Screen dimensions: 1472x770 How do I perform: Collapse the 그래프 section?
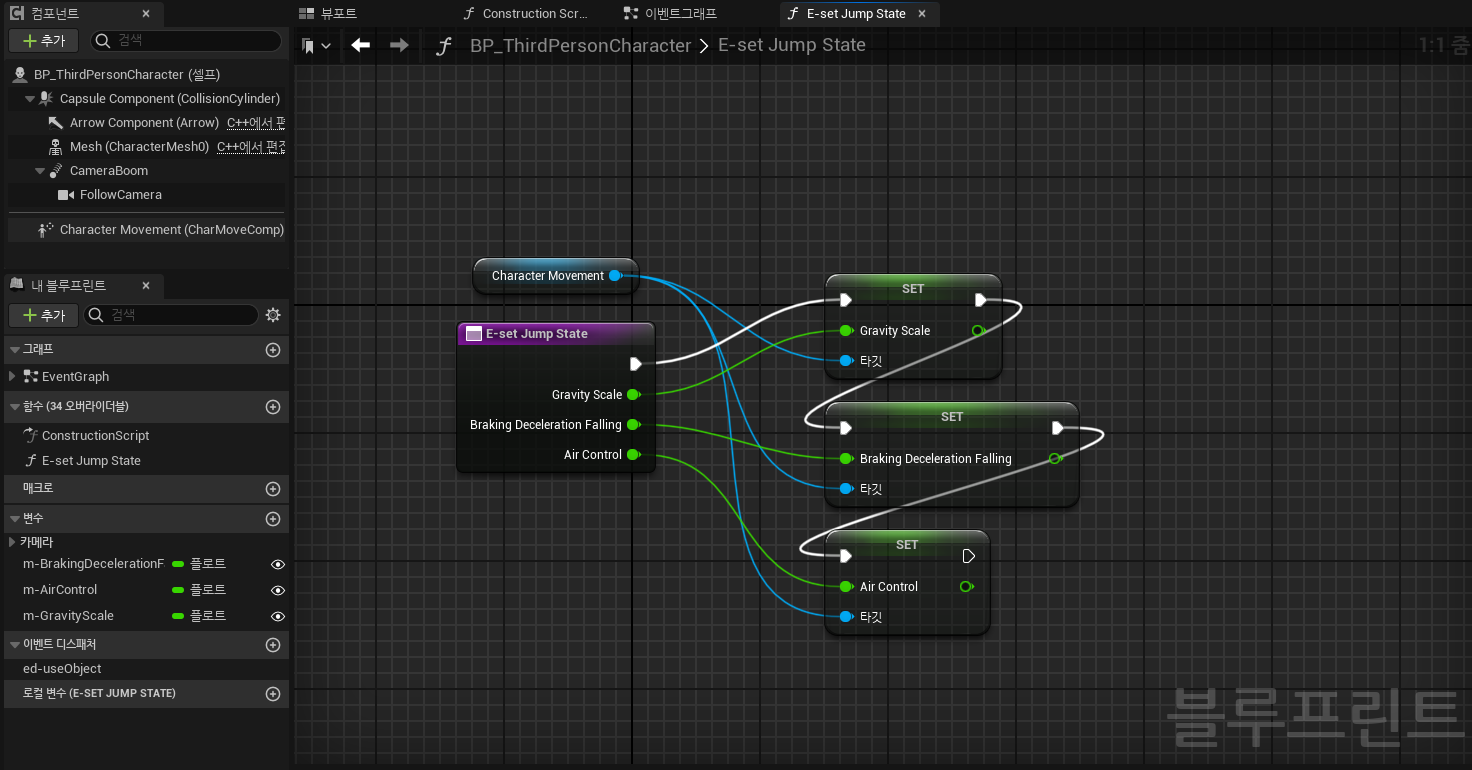(x=14, y=350)
